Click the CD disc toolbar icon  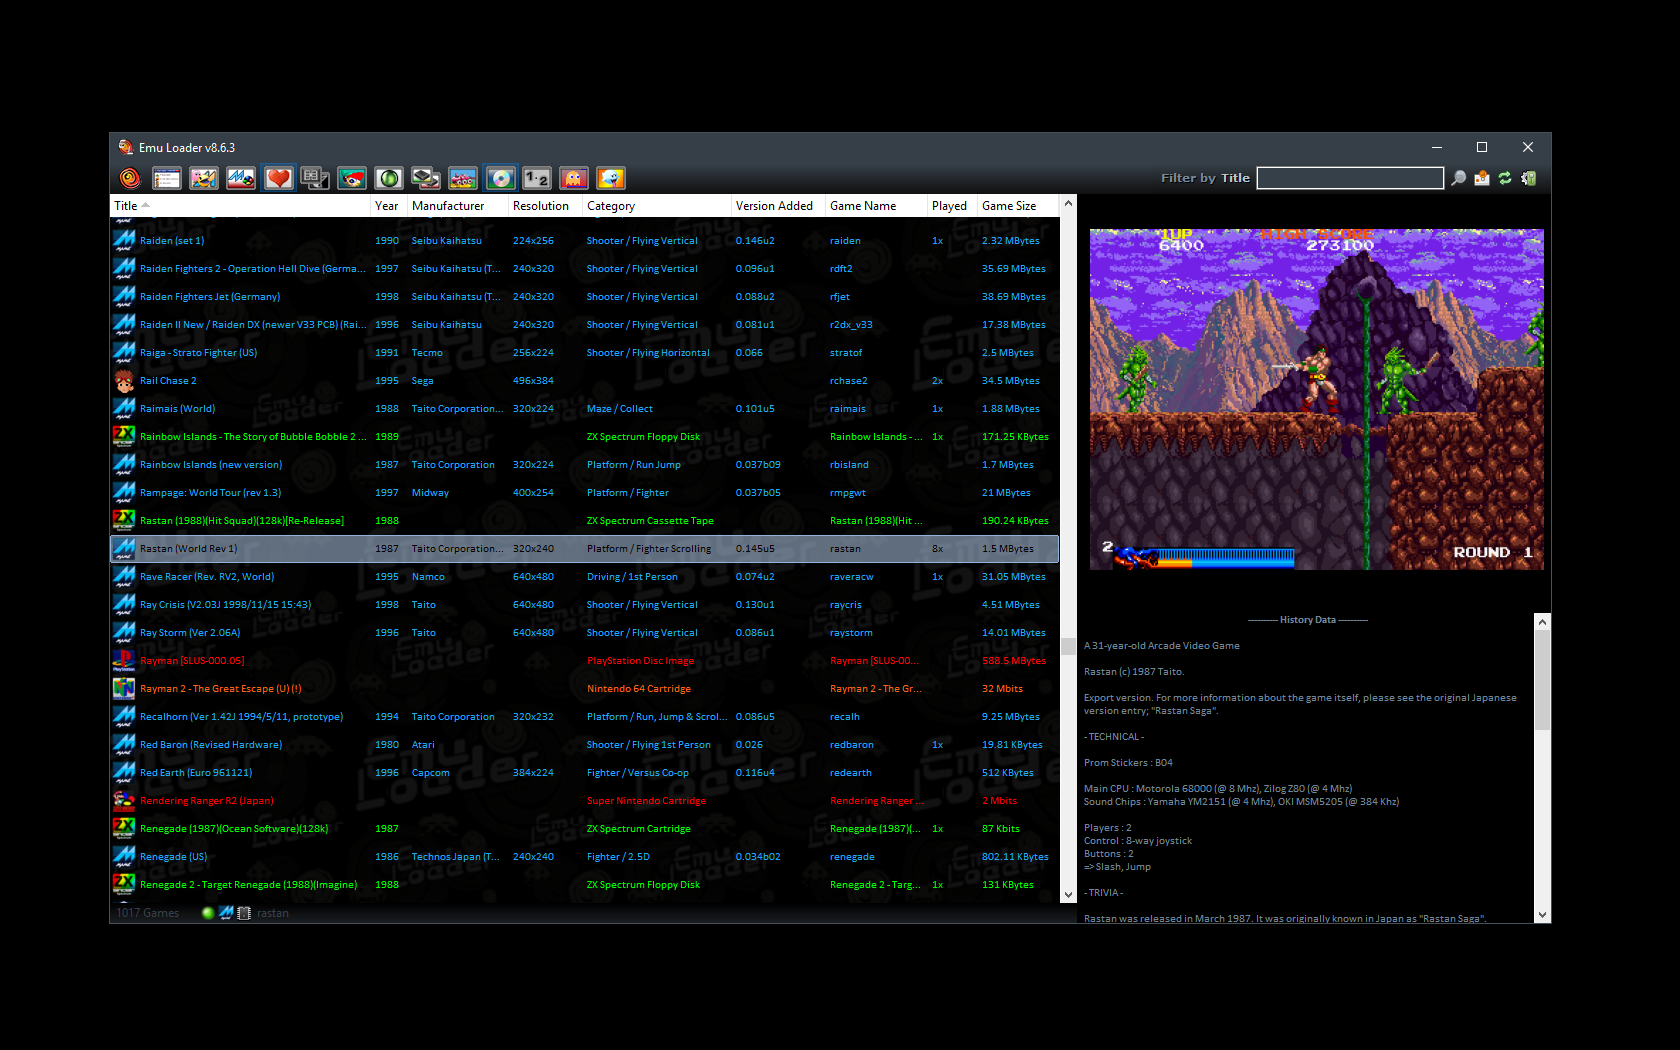pos(500,178)
